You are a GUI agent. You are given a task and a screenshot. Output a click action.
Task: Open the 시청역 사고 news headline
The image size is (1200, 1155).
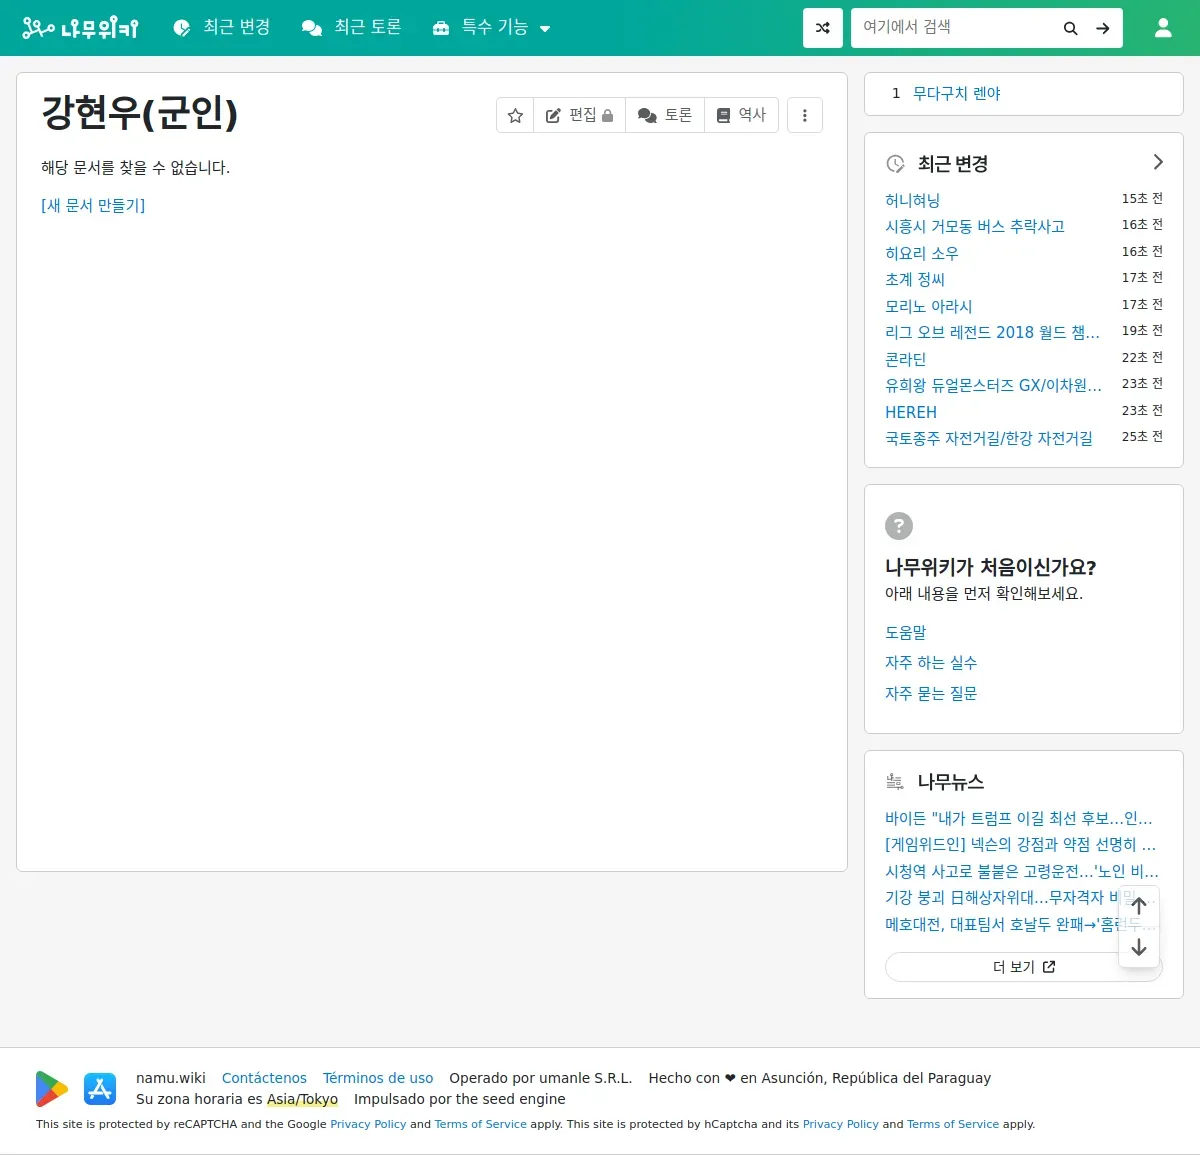tap(1022, 871)
